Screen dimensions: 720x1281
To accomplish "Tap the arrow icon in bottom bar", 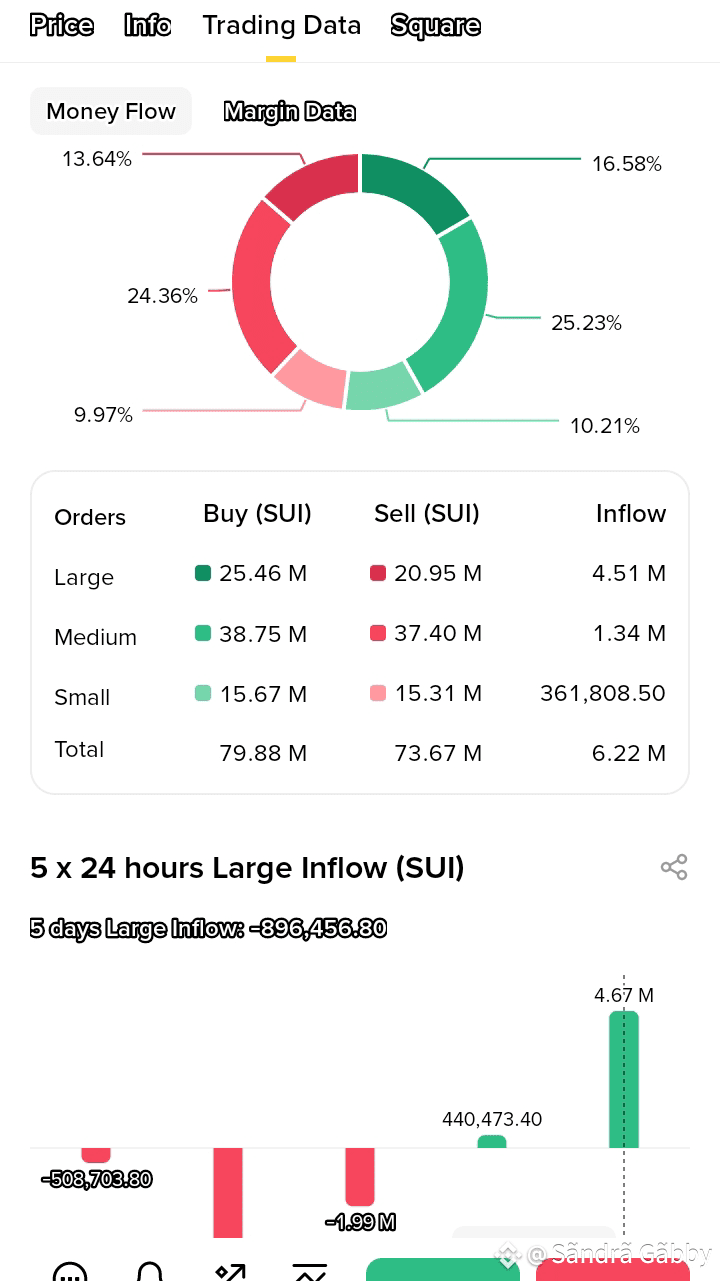I will click(x=230, y=1271).
